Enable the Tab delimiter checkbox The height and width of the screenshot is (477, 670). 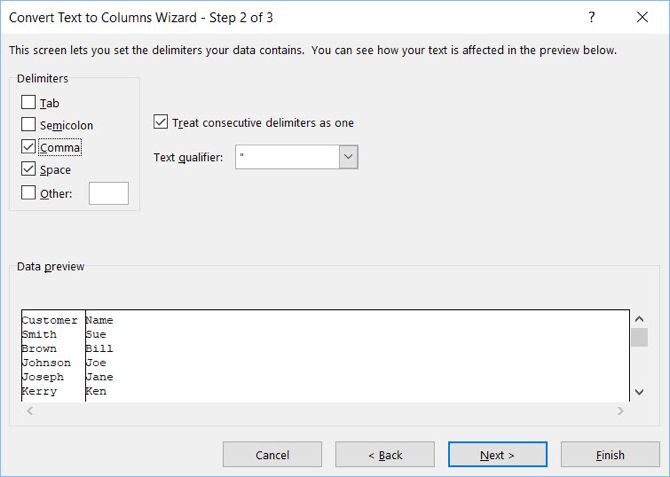pos(28,103)
